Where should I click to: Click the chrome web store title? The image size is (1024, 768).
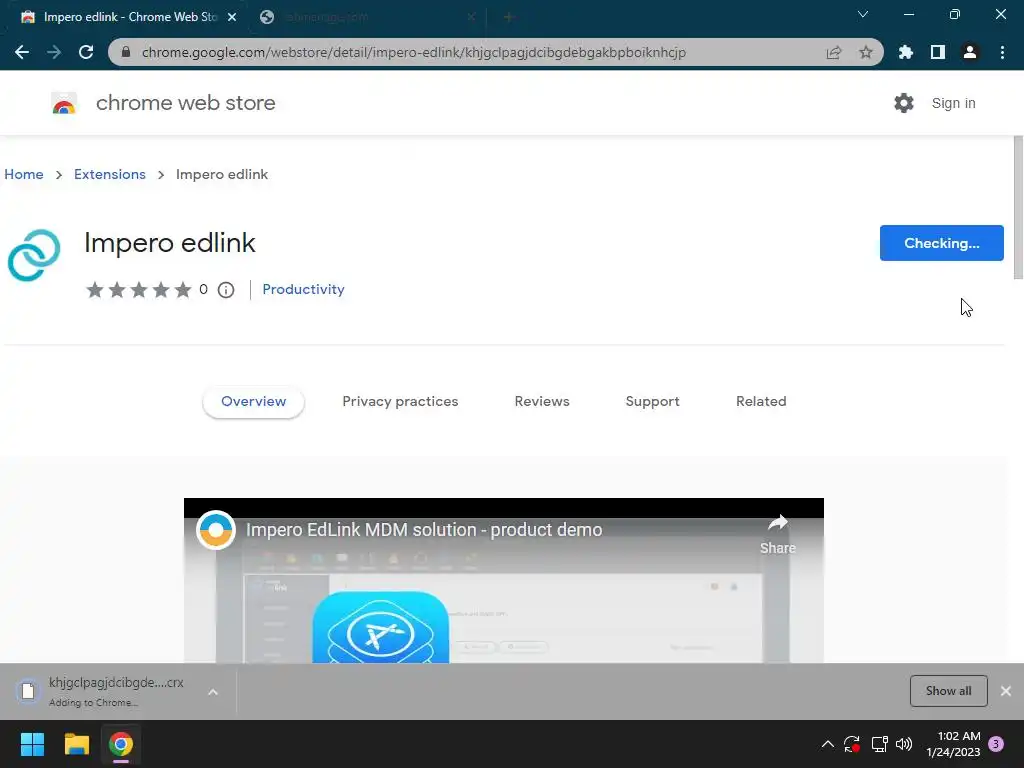tap(185, 103)
